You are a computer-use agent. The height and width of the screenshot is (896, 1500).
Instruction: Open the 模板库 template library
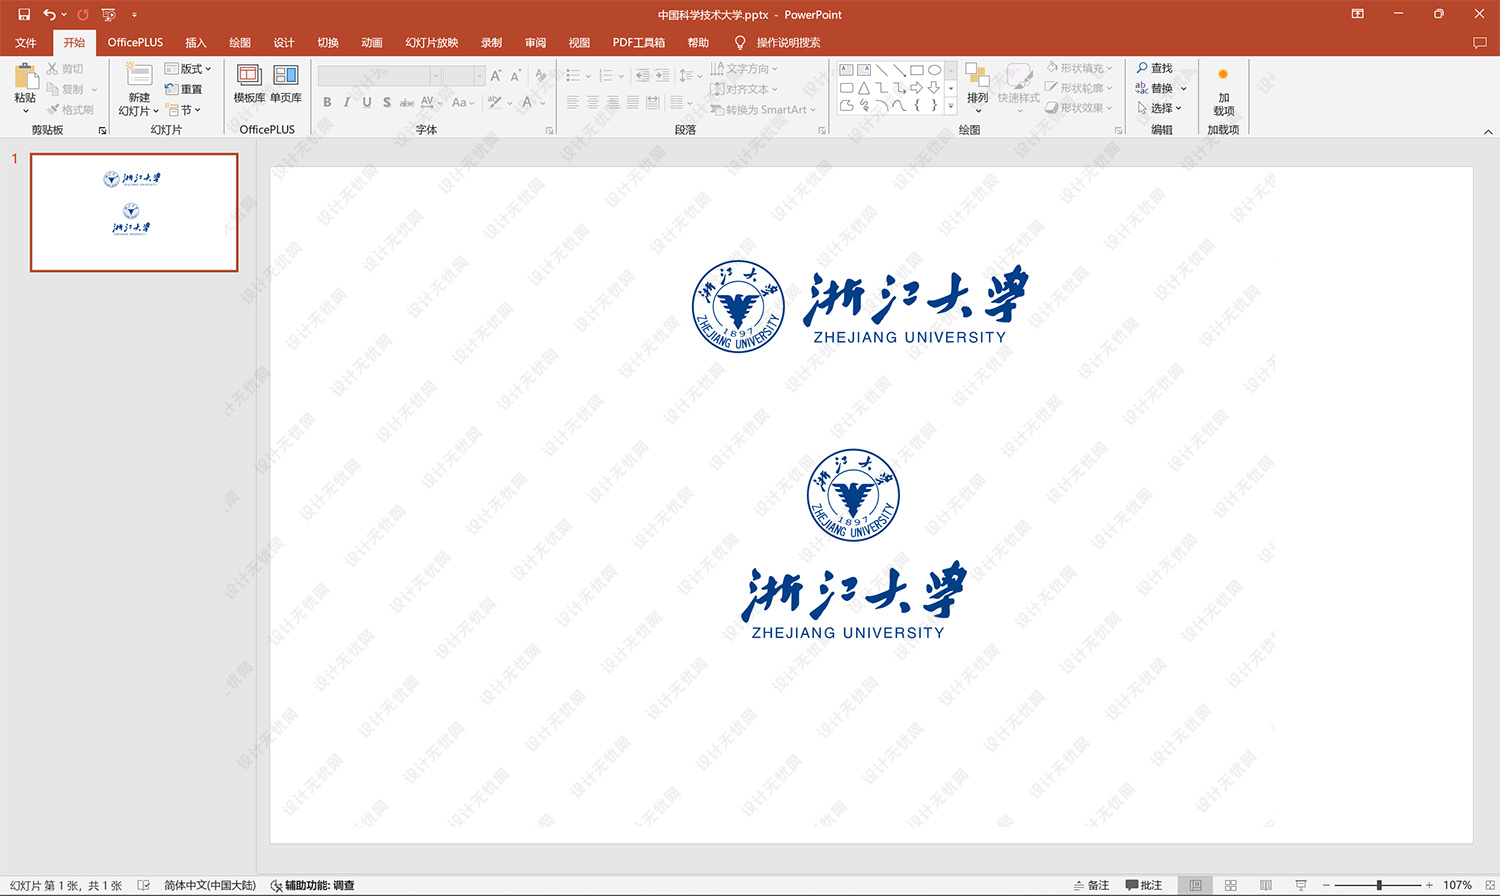click(x=249, y=83)
